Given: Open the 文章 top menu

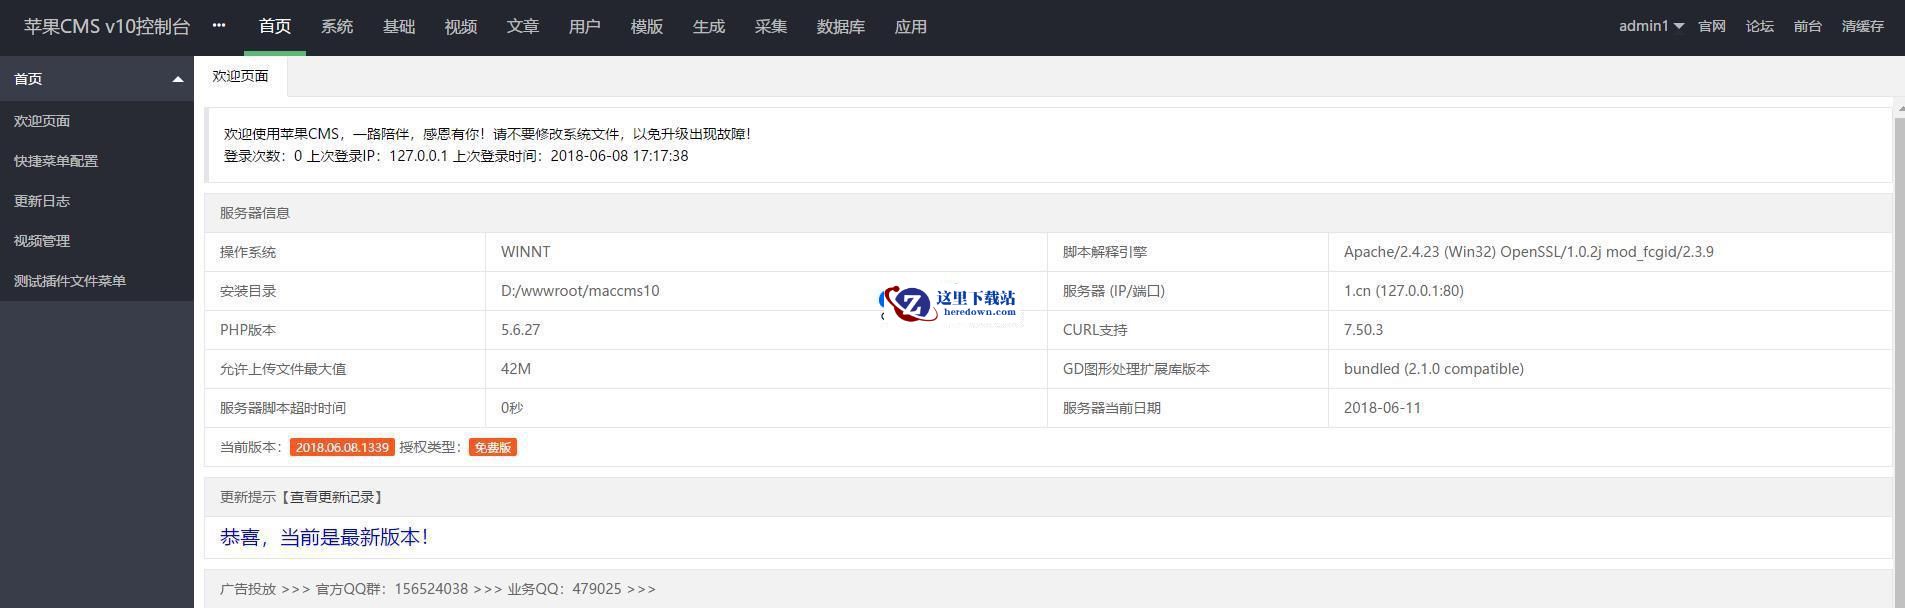Looking at the screenshot, I should click(x=523, y=27).
